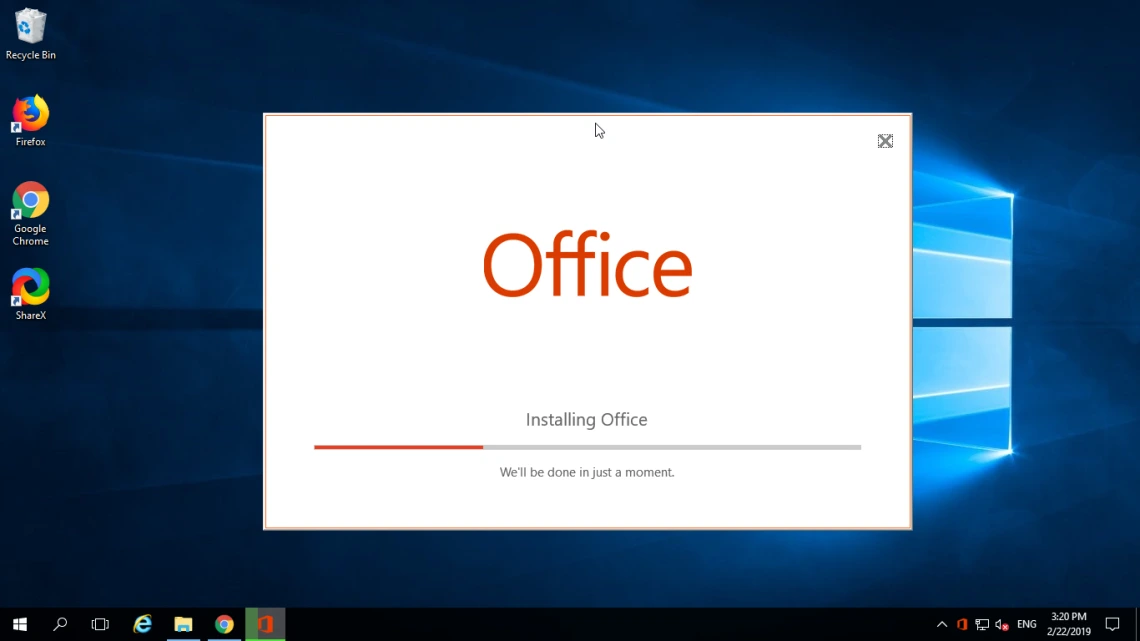Select the Google Chrome desktop shortcut

point(31,214)
